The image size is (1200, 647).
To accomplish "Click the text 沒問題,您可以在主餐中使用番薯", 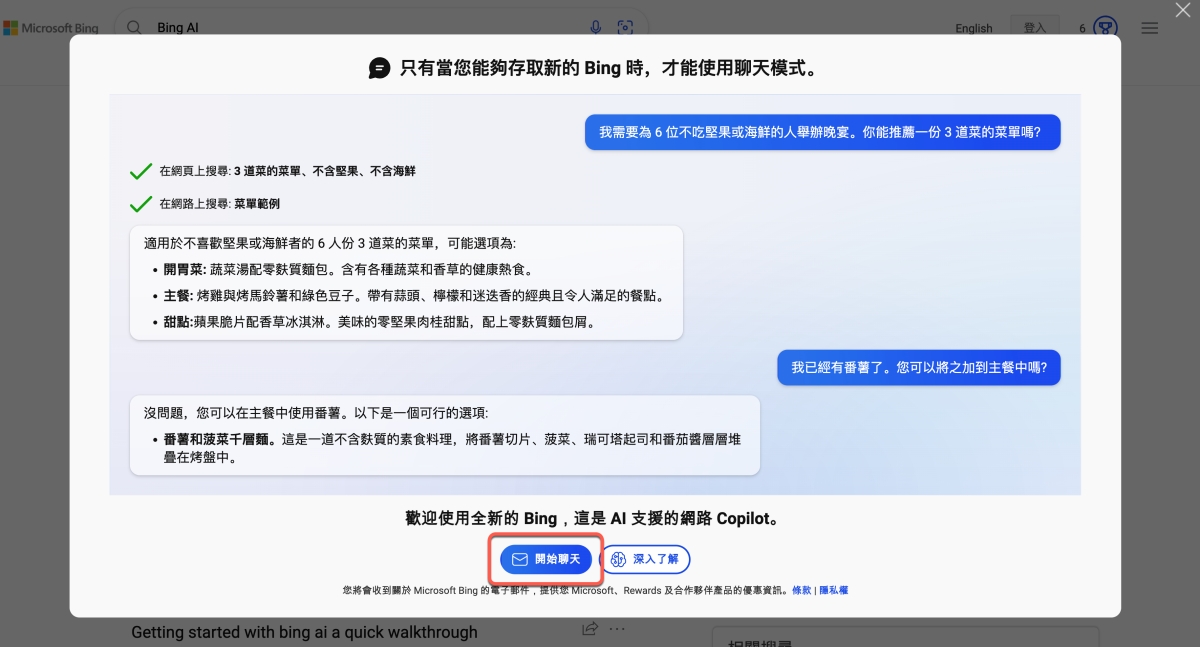I will click(x=316, y=413).
